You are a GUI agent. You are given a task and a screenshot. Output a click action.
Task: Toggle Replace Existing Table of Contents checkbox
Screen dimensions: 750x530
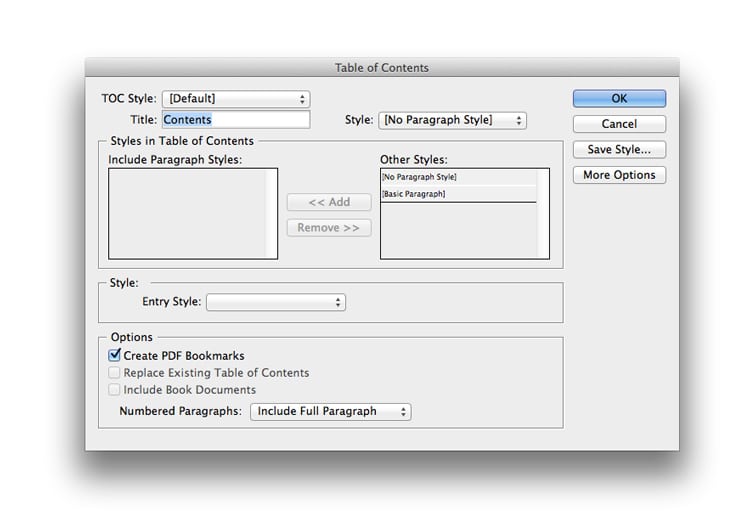tap(114, 373)
